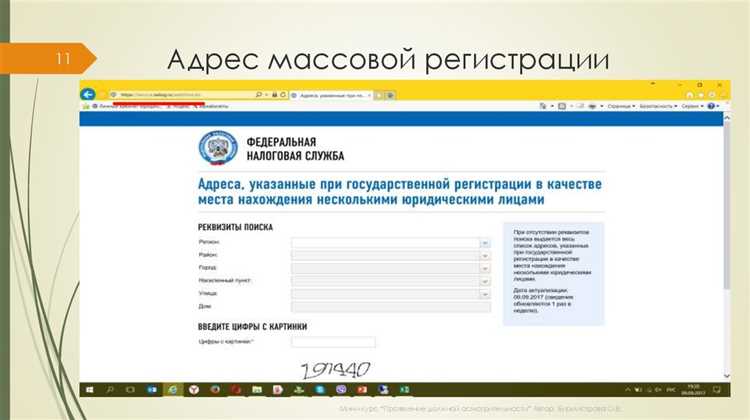Open the Windows Start button in taskbar
Screen dimensions: 750x420
click(x=89, y=390)
